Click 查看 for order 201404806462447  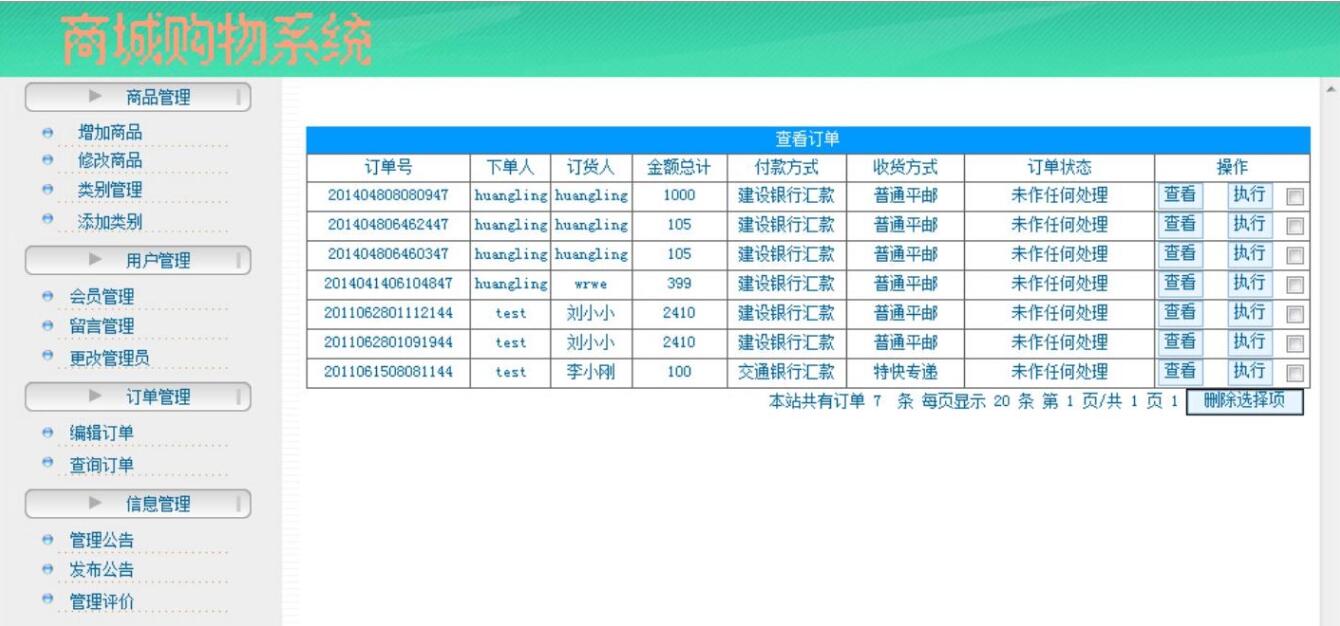click(x=1180, y=223)
